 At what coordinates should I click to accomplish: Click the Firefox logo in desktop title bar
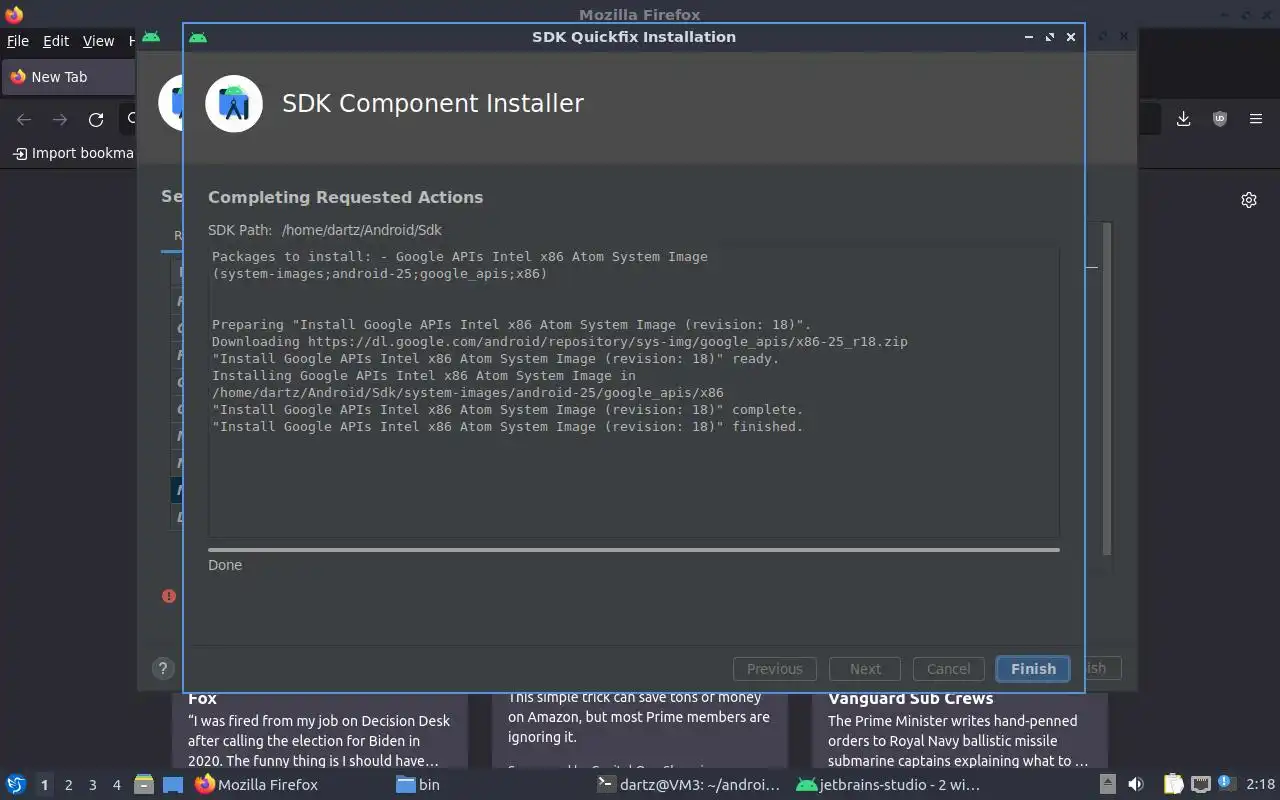pos(14,15)
